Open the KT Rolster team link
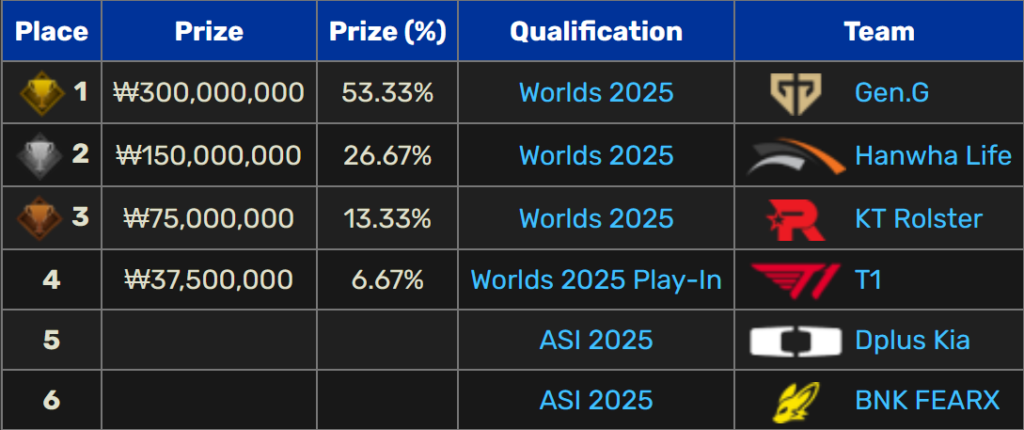Screen dimensions: 1024x430 (x=918, y=218)
